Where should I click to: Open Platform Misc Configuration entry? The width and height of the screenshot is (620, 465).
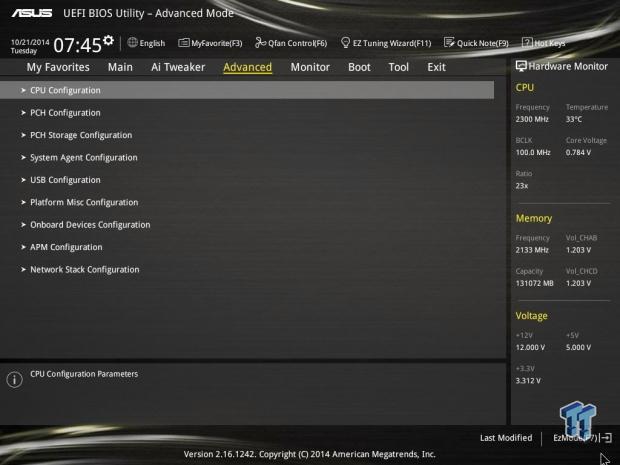[x=84, y=202]
